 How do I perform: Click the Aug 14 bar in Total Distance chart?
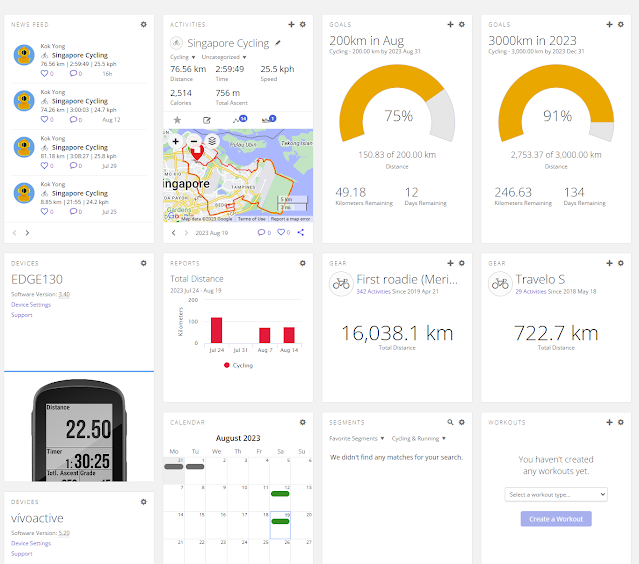click(289, 335)
